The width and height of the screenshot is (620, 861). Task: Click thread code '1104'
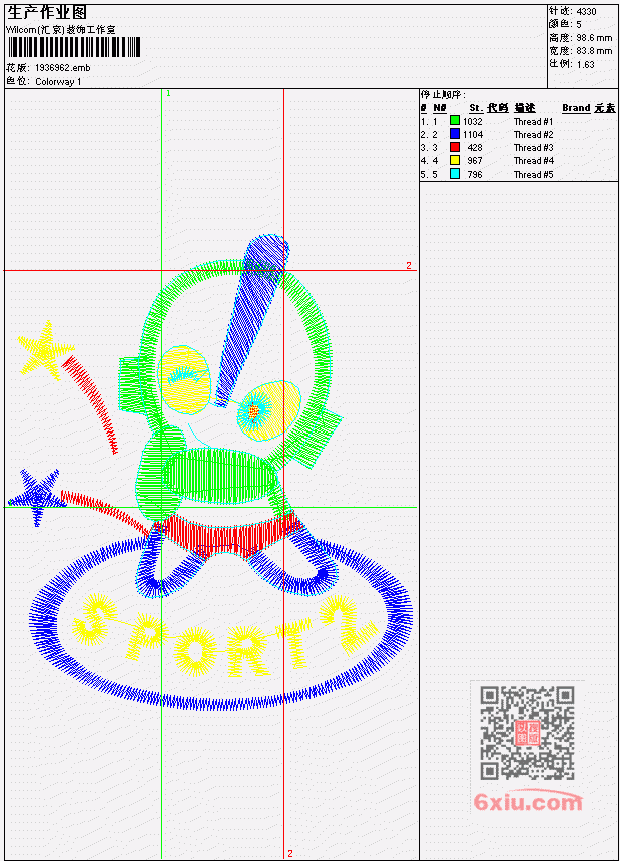point(473,135)
